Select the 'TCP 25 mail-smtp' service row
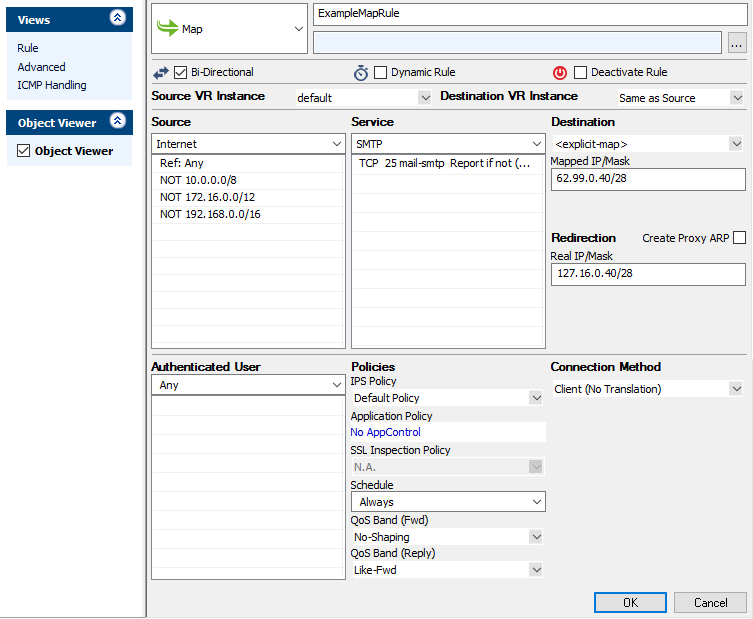 [x=448, y=163]
